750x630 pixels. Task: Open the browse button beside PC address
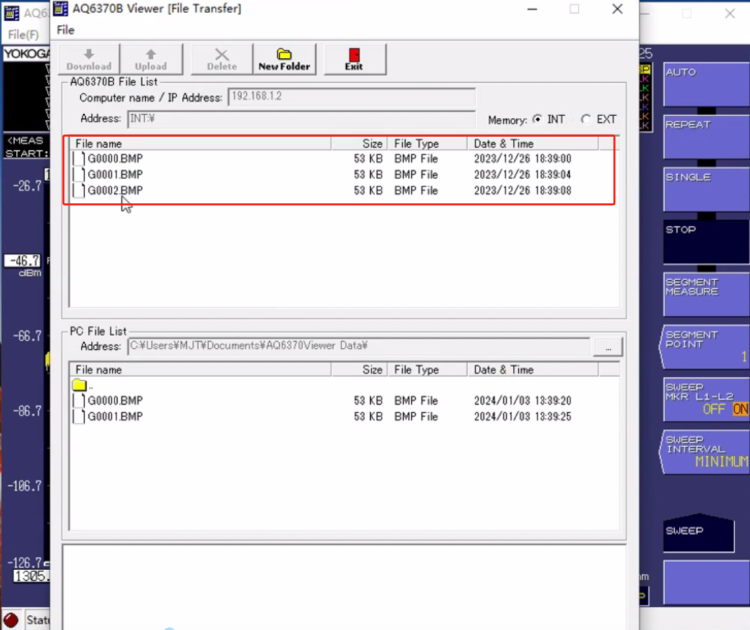[606, 347]
